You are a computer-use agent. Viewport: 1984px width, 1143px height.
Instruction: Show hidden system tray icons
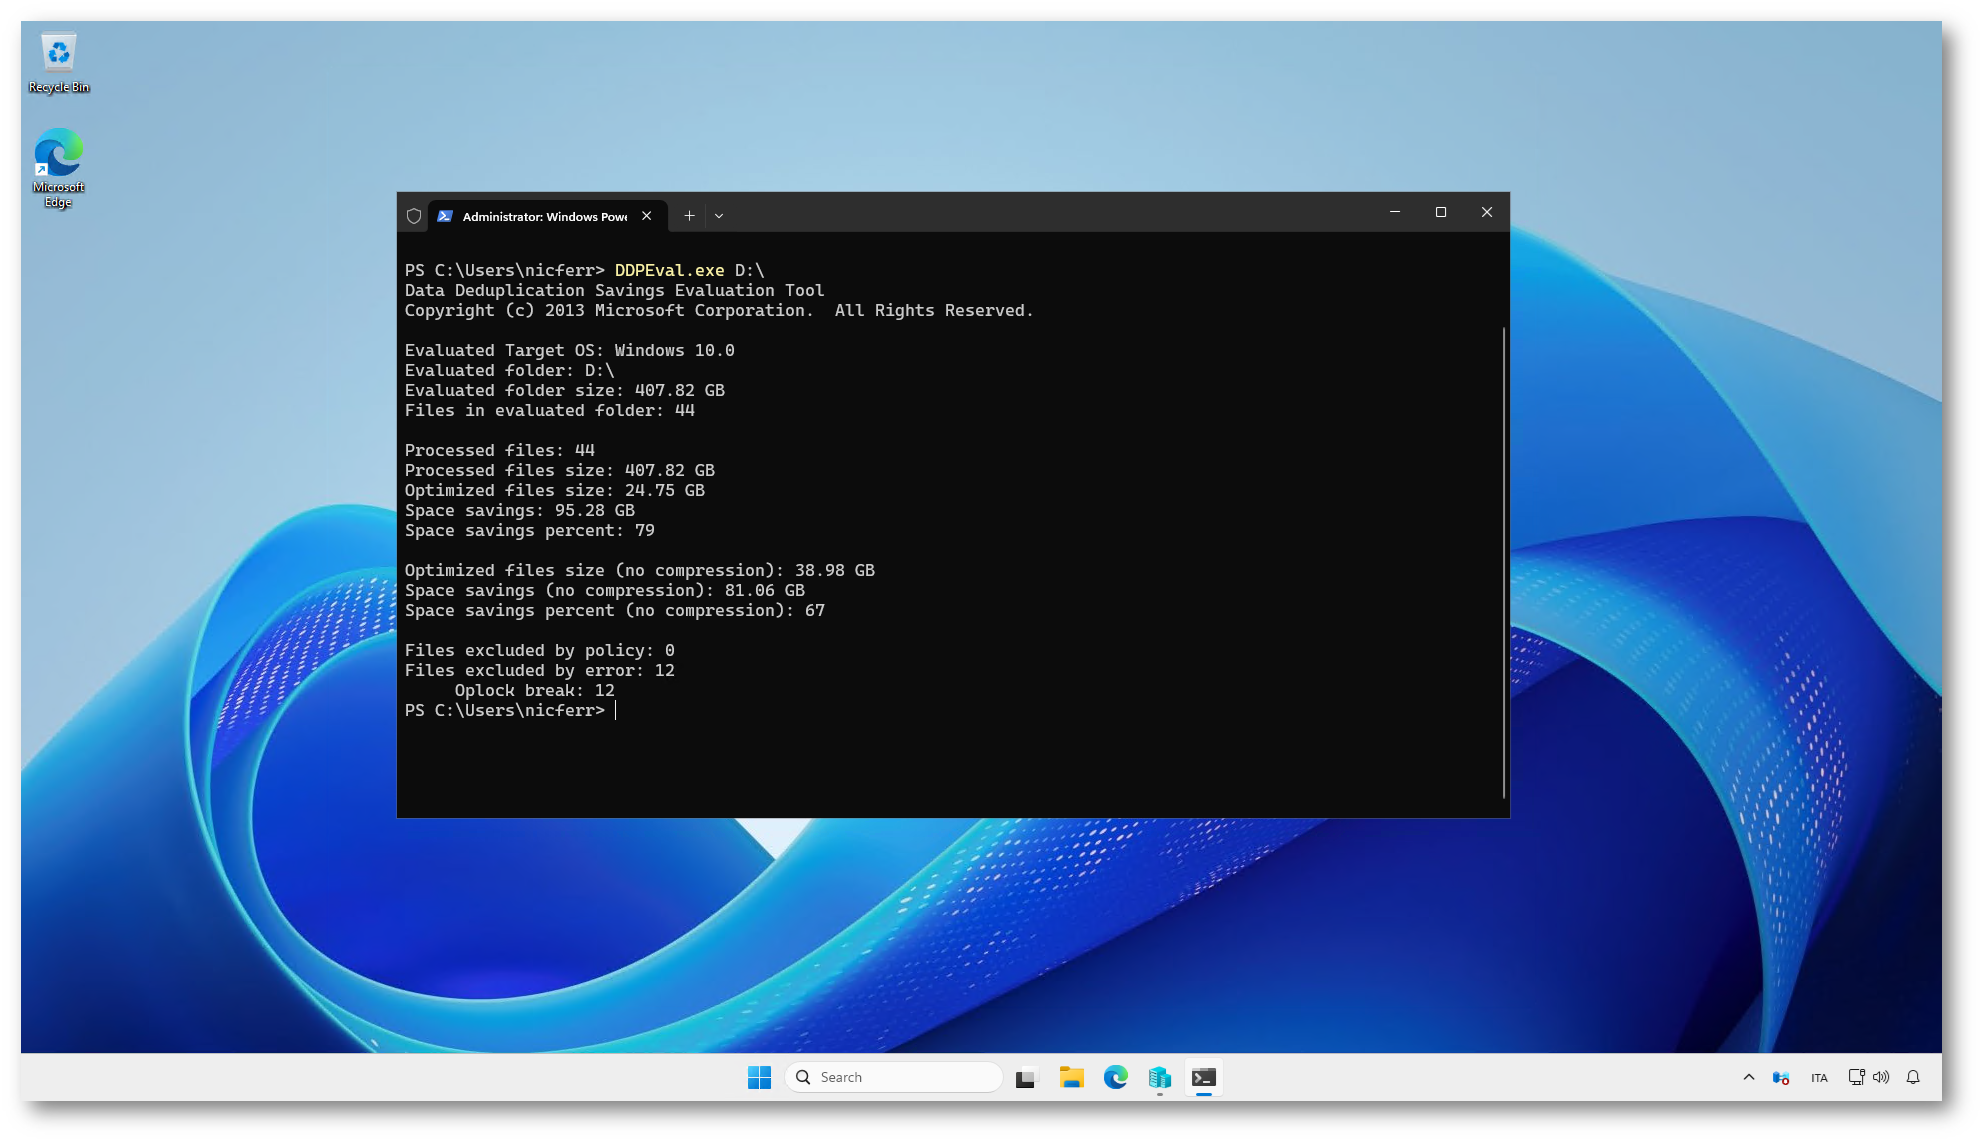pos(1749,1077)
